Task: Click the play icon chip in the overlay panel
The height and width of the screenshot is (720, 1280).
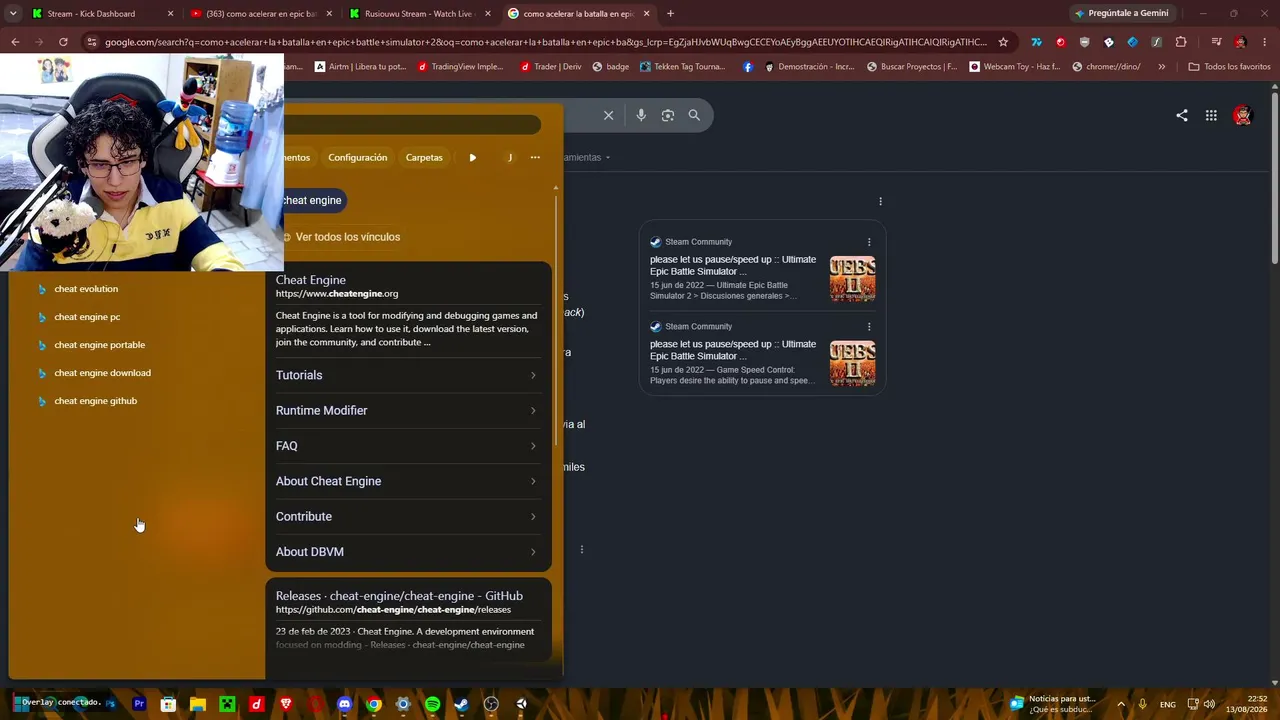Action: point(472,157)
